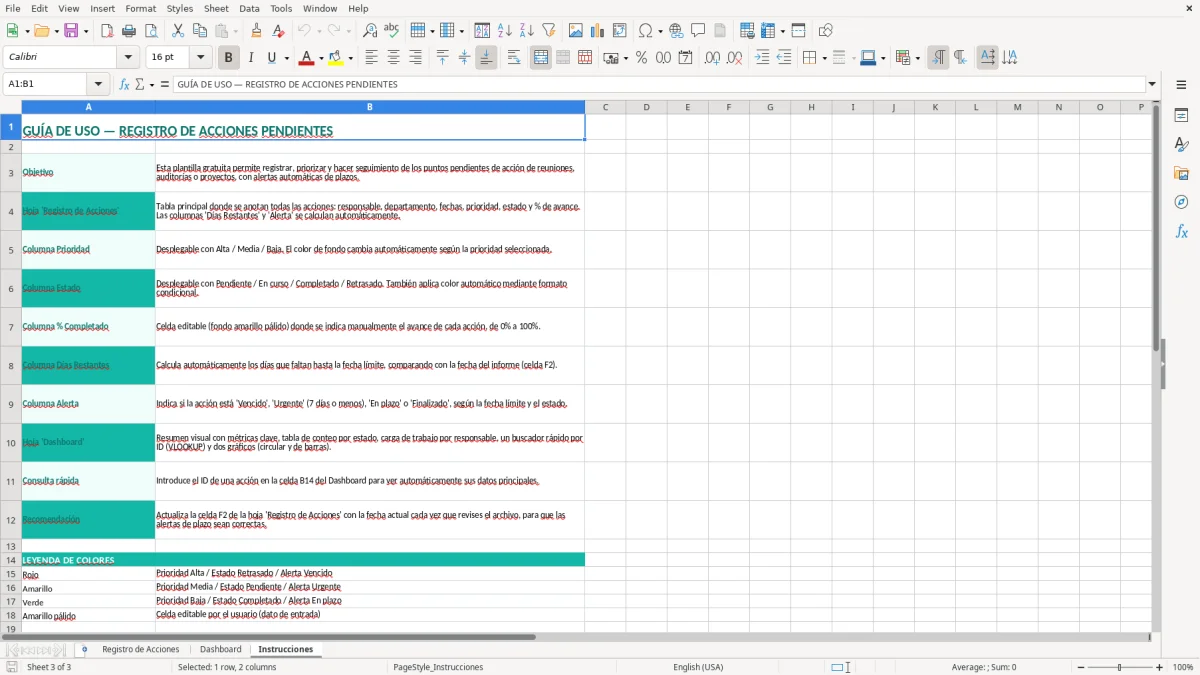This screenshot has height=675, width=1200.
Task: Expand the font name dropdown
Action: tap(130, 58)
